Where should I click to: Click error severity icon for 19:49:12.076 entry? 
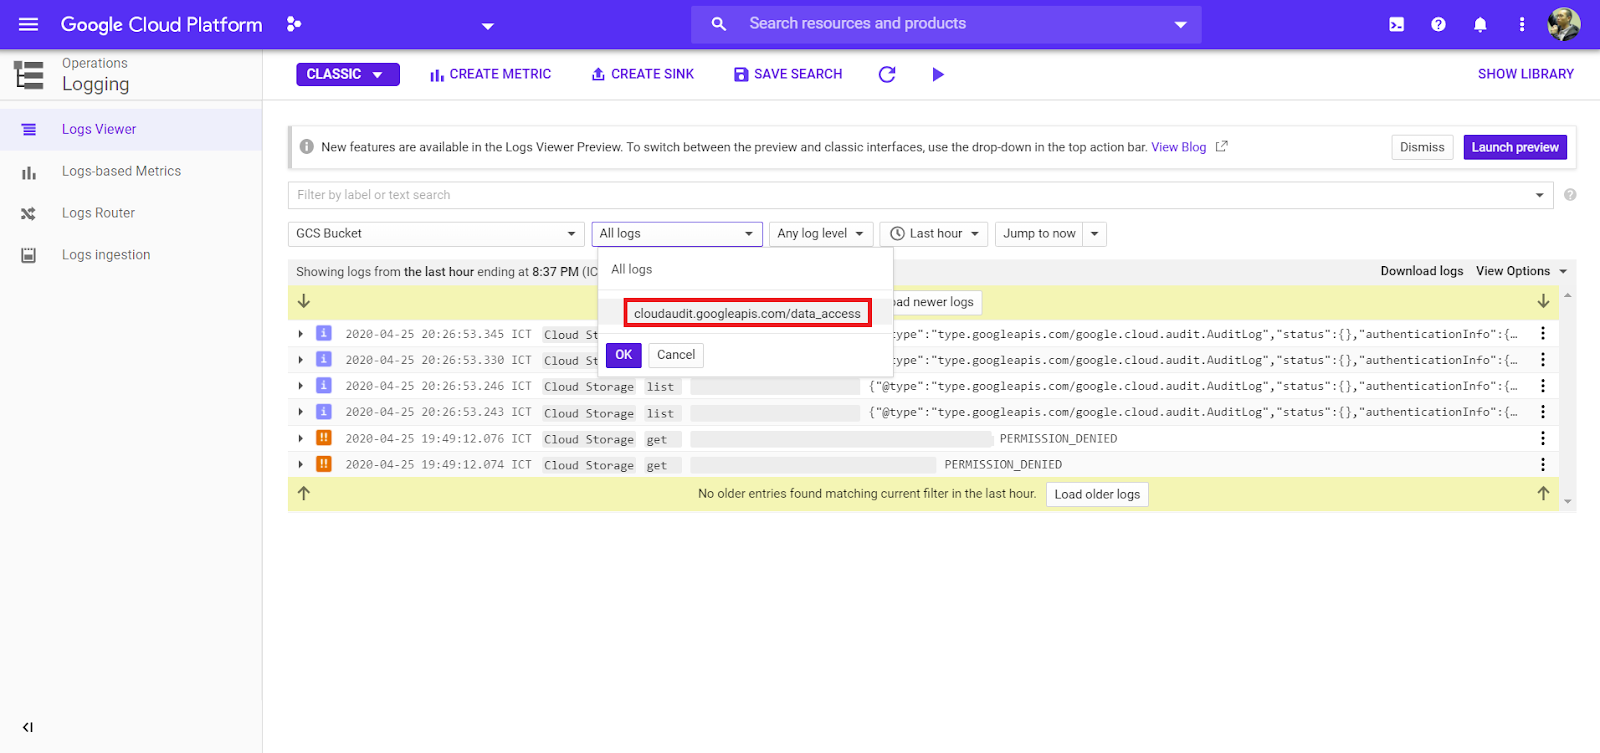(x=324, y=437)
